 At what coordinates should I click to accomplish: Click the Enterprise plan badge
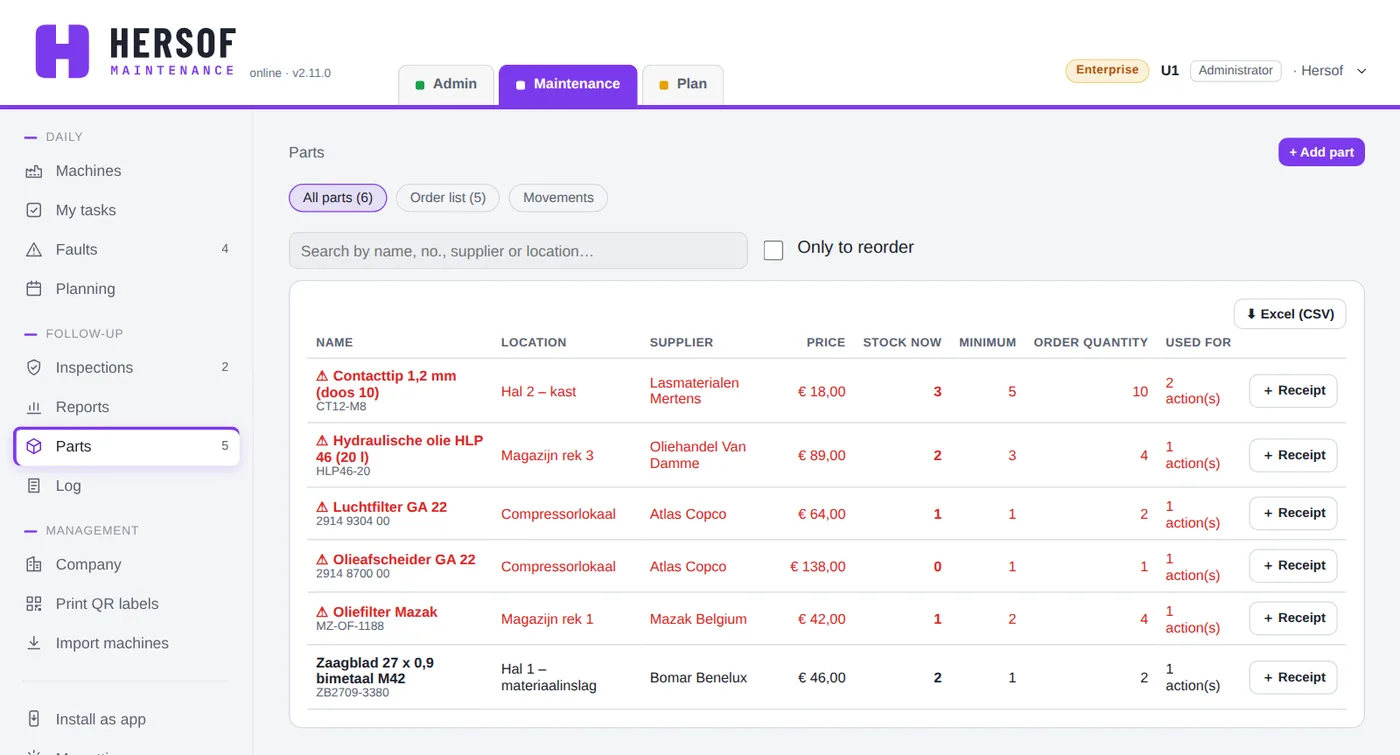click(1107, 70)
